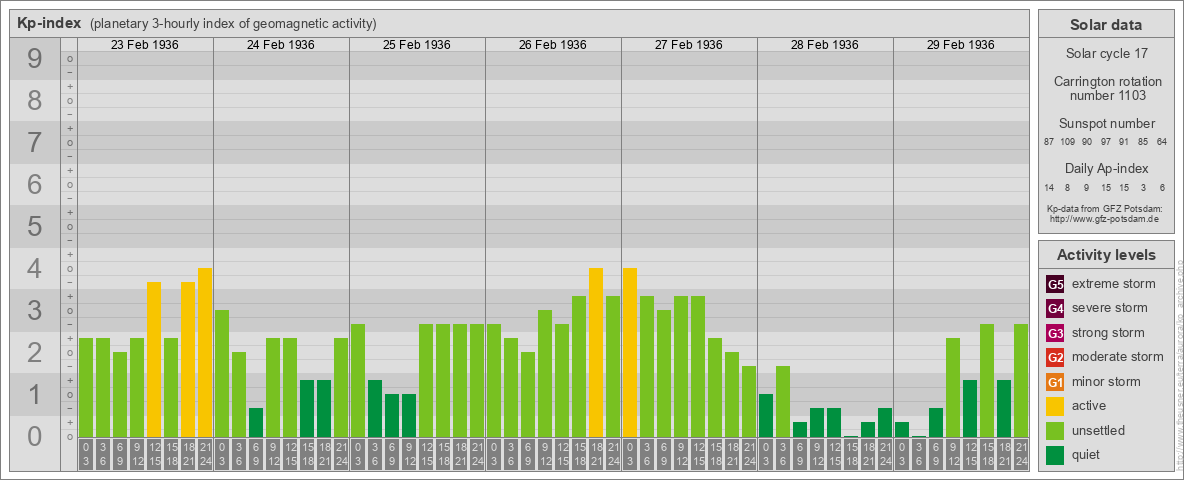Viewport: 1184px width, 480px height.
Task: Click the Activity levels panel heading
Action: [1106, 255]
